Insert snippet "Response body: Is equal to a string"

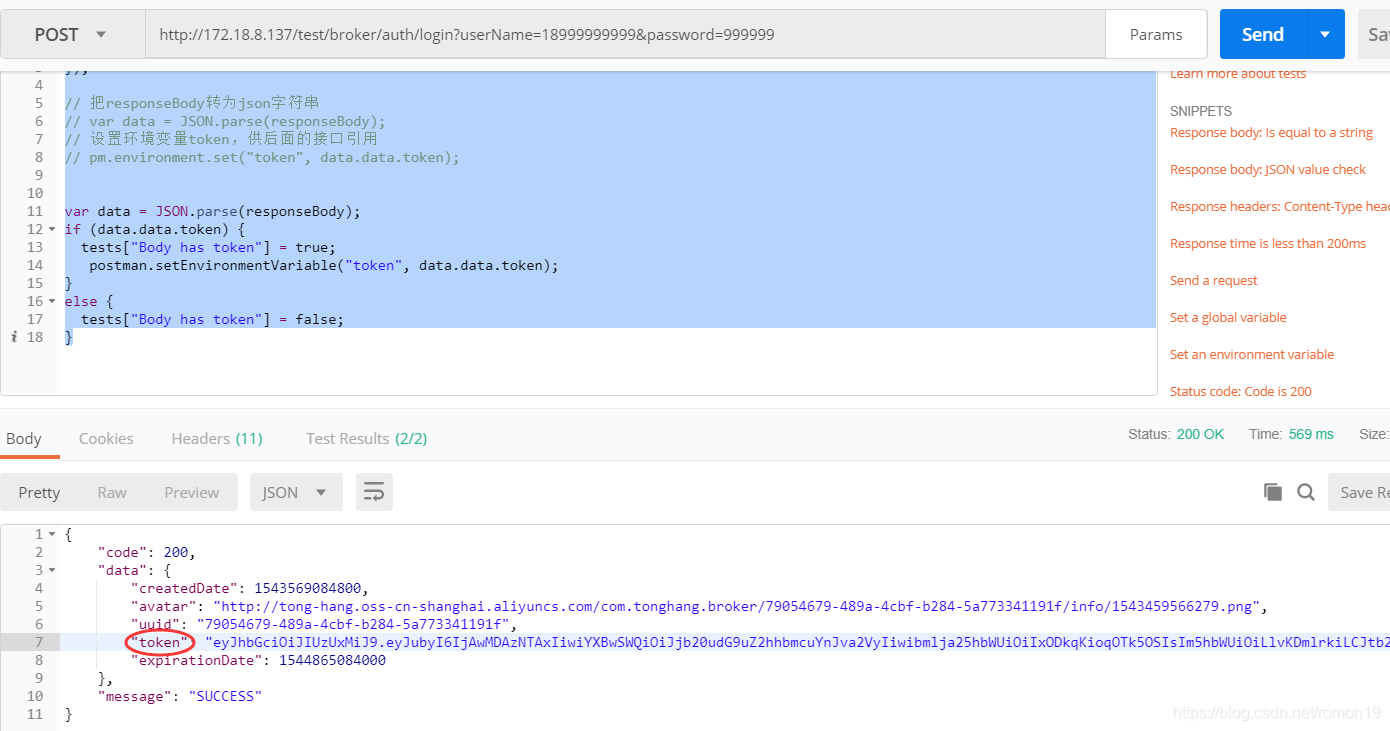click(1271, 133)
